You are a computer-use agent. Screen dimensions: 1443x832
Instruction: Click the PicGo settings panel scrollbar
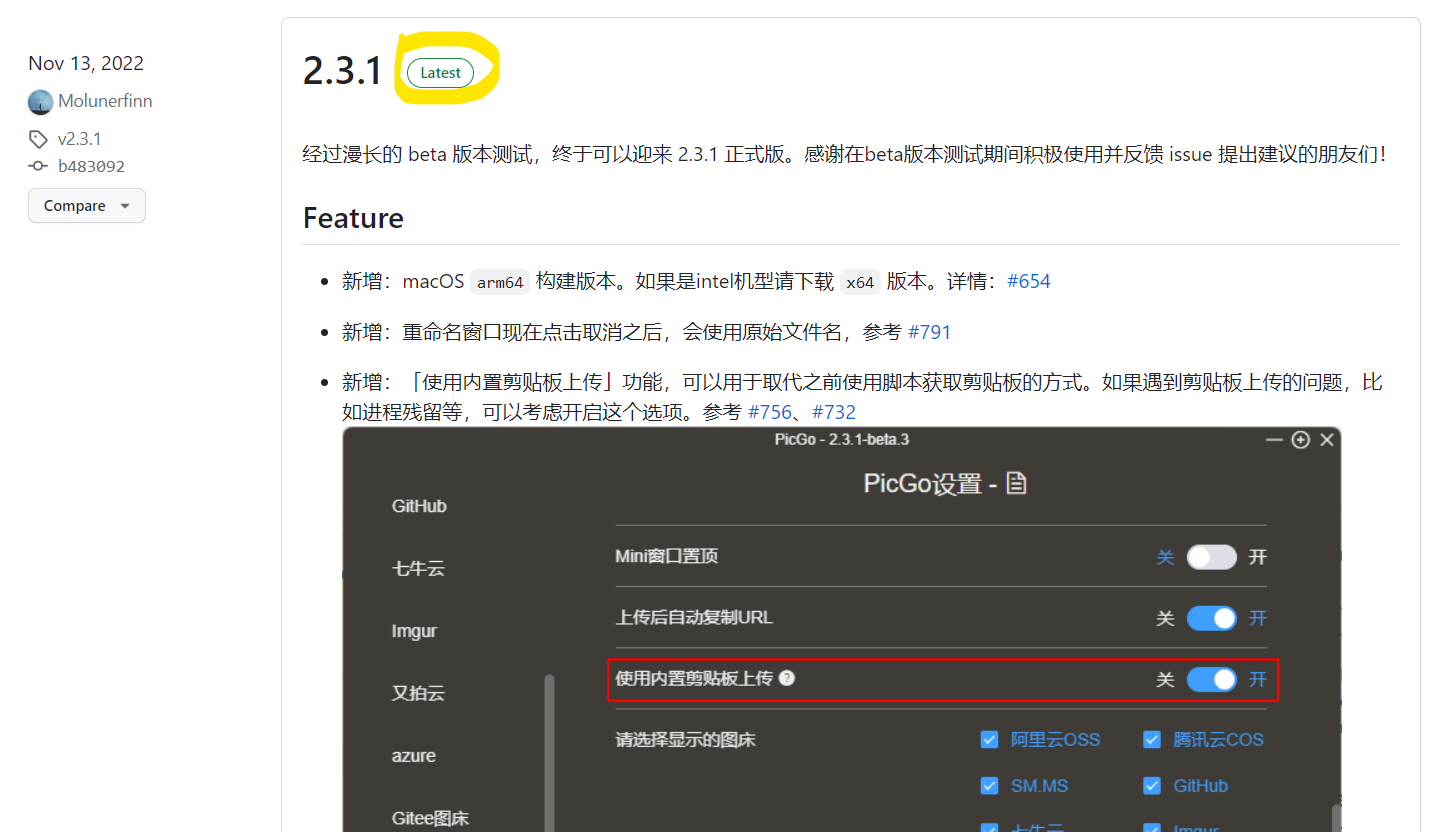(1335, 818)
